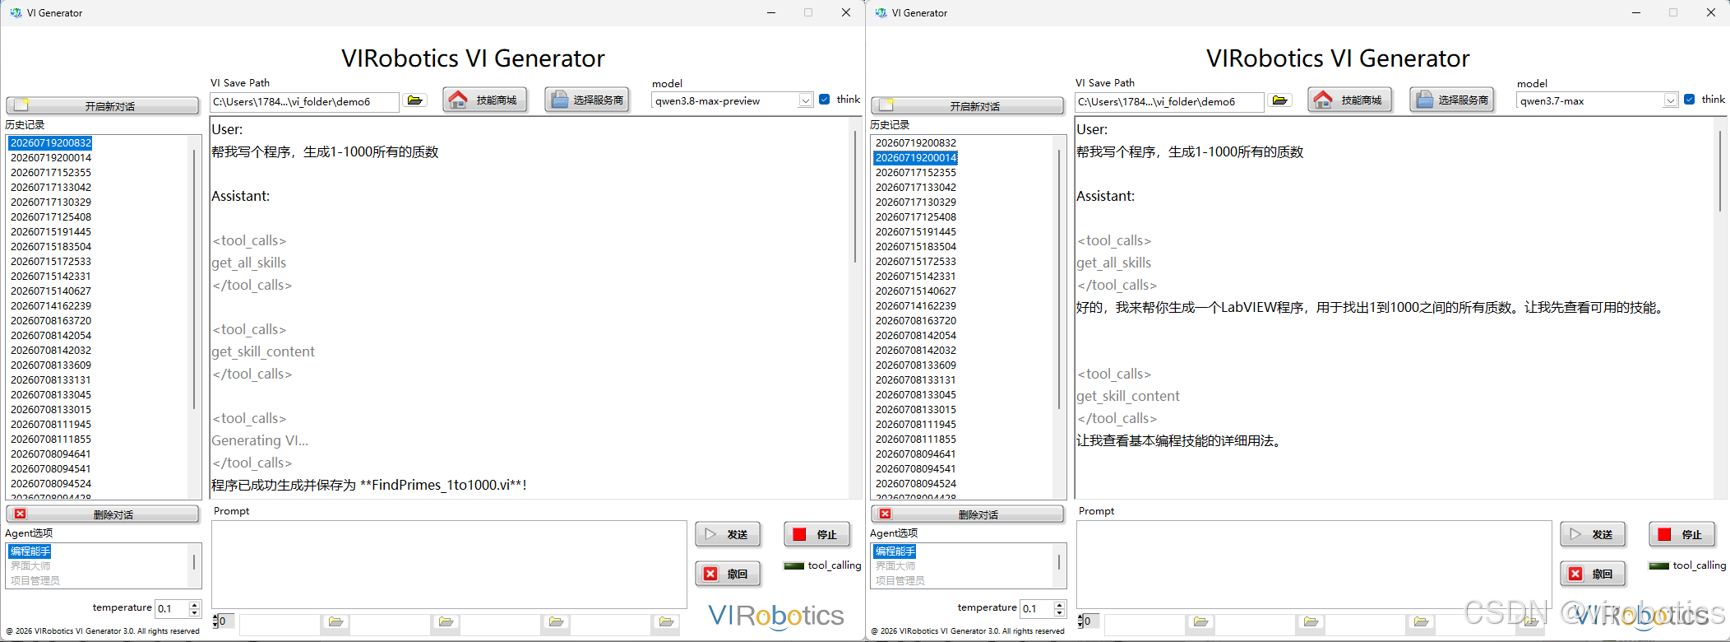The width and height of the screenshot is (1730, 642).
Task: Select 编程能手 agent in right window
Action: click(x=894, y=552)
